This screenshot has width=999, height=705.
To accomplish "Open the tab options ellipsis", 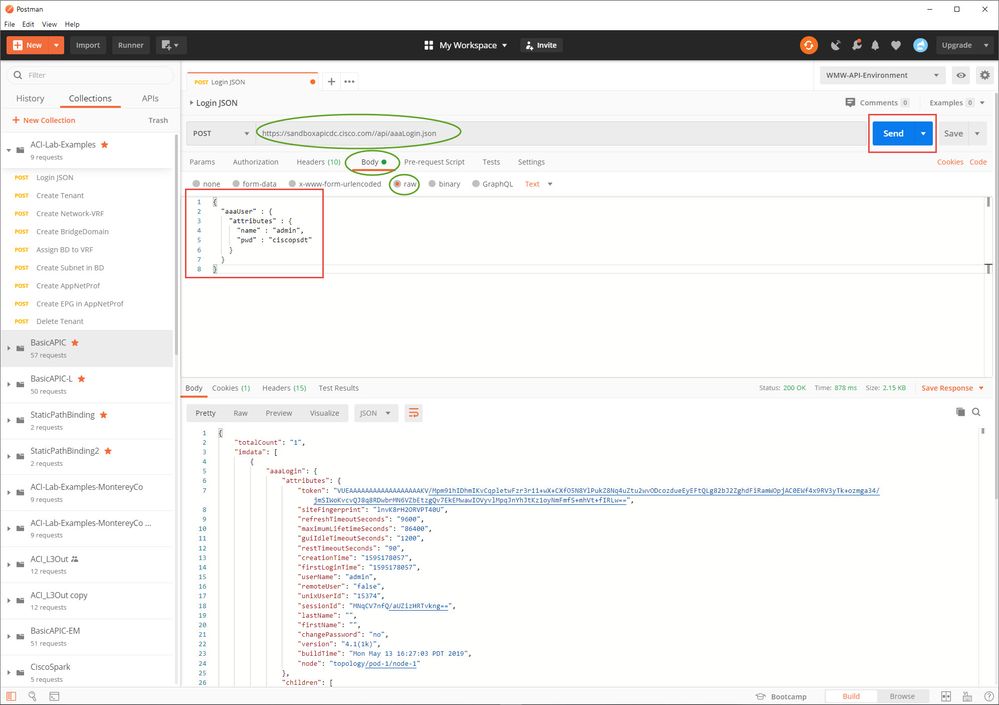I will coord(349,82).
